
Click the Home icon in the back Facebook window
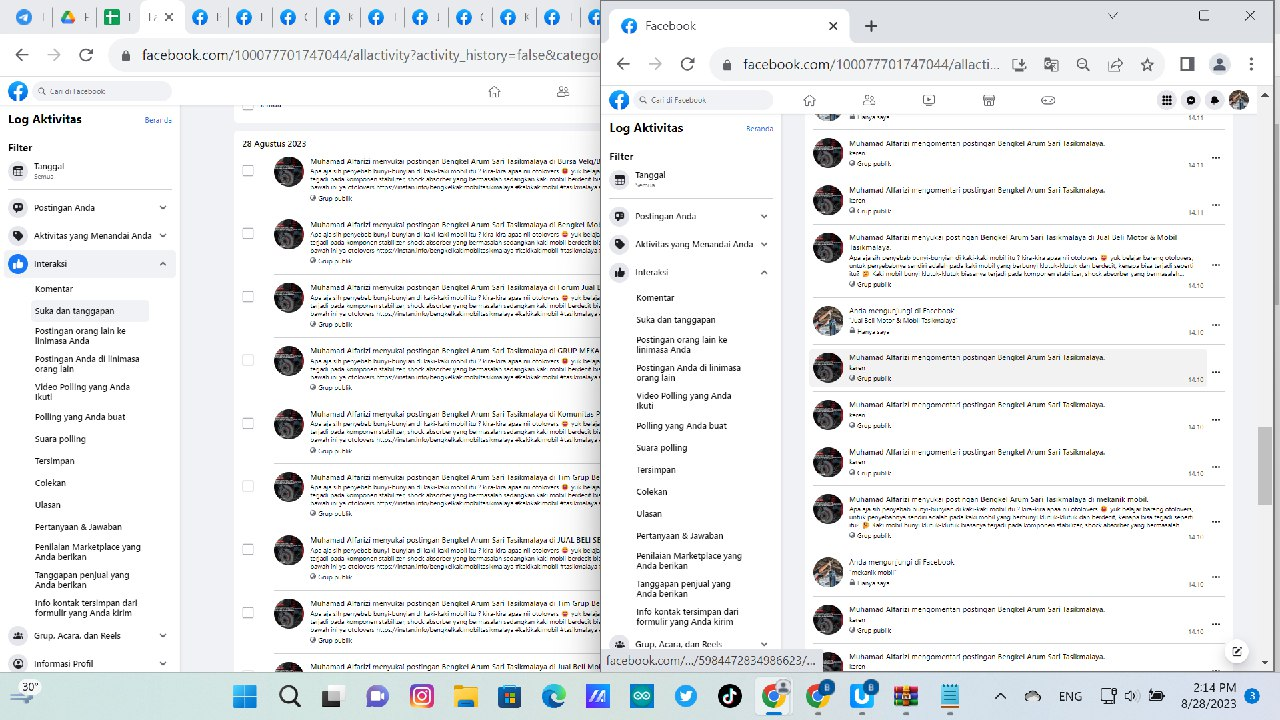(x=494, y=91)
